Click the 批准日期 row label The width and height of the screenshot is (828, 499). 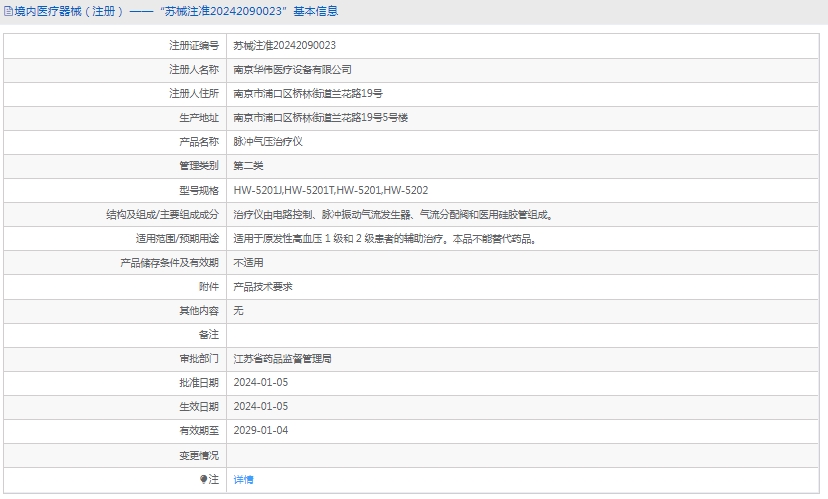[198, 383]
